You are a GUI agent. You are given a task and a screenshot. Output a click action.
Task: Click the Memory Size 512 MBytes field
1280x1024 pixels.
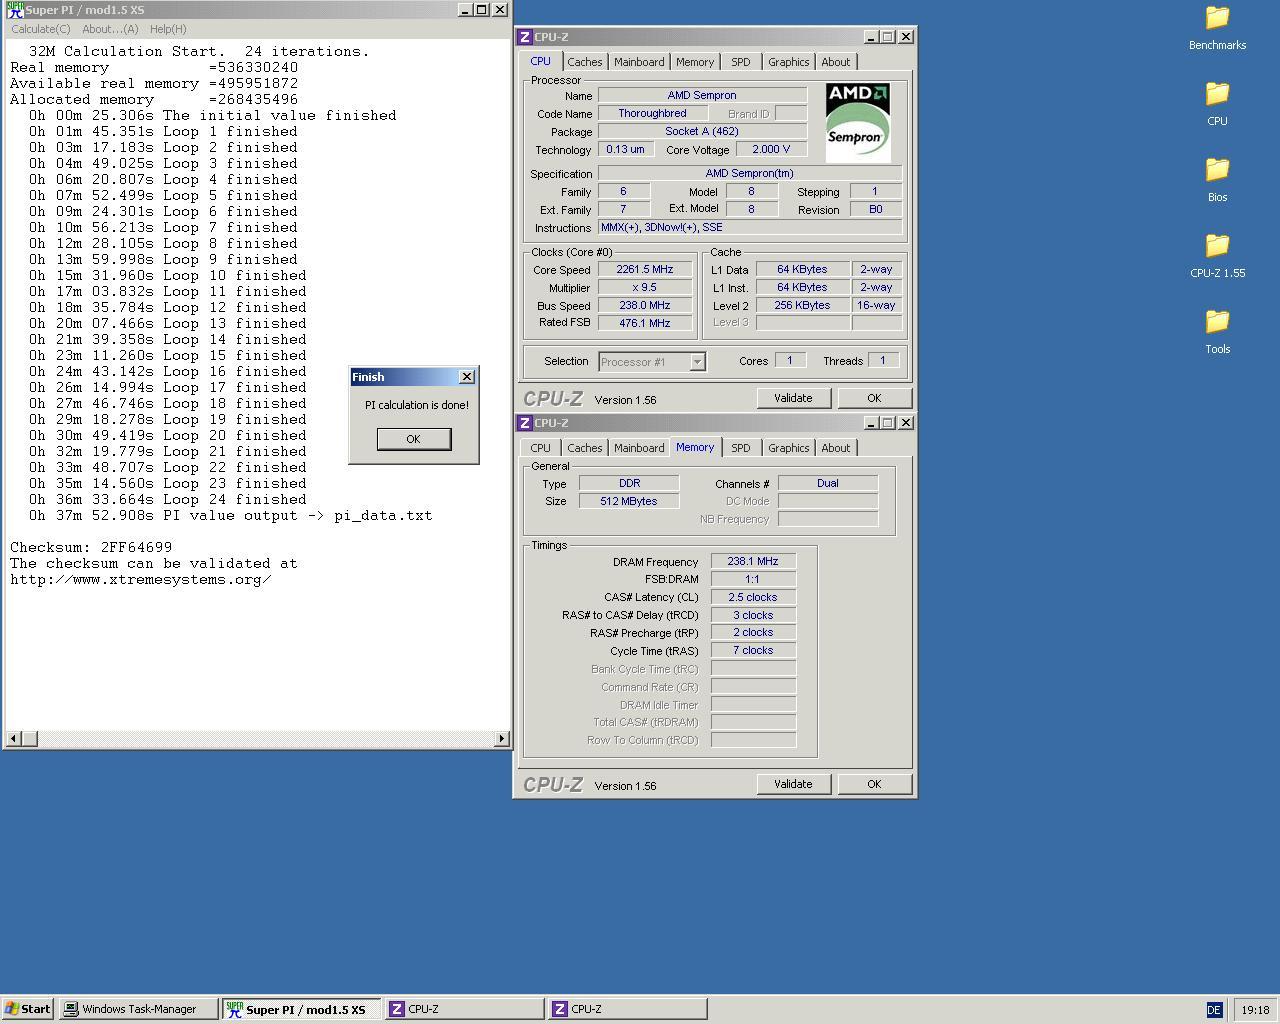point(629,501)
